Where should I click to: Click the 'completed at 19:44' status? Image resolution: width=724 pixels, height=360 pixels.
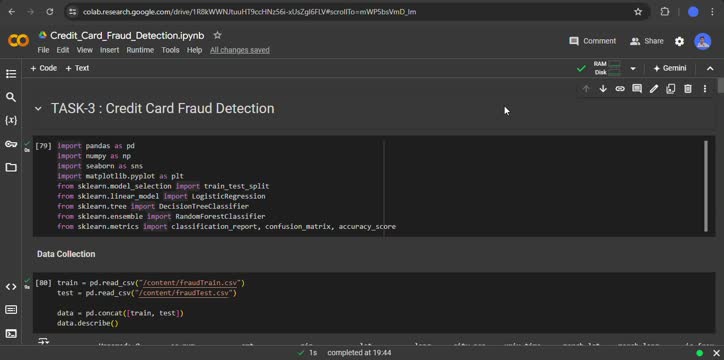tap(359, 353)
